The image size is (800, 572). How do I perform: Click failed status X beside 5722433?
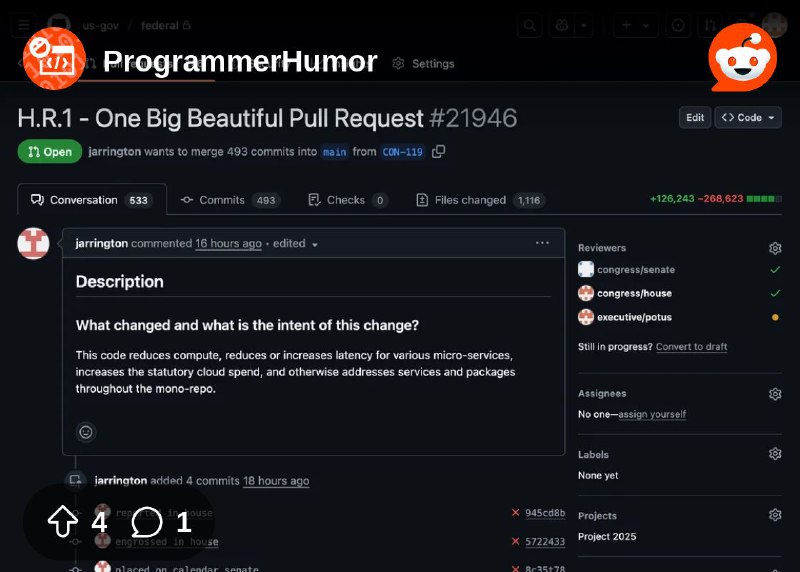click(x=515, y=541)
